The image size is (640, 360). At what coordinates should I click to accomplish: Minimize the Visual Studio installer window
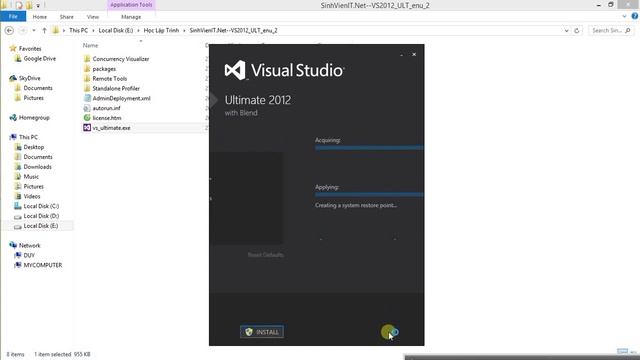(402, 54)
